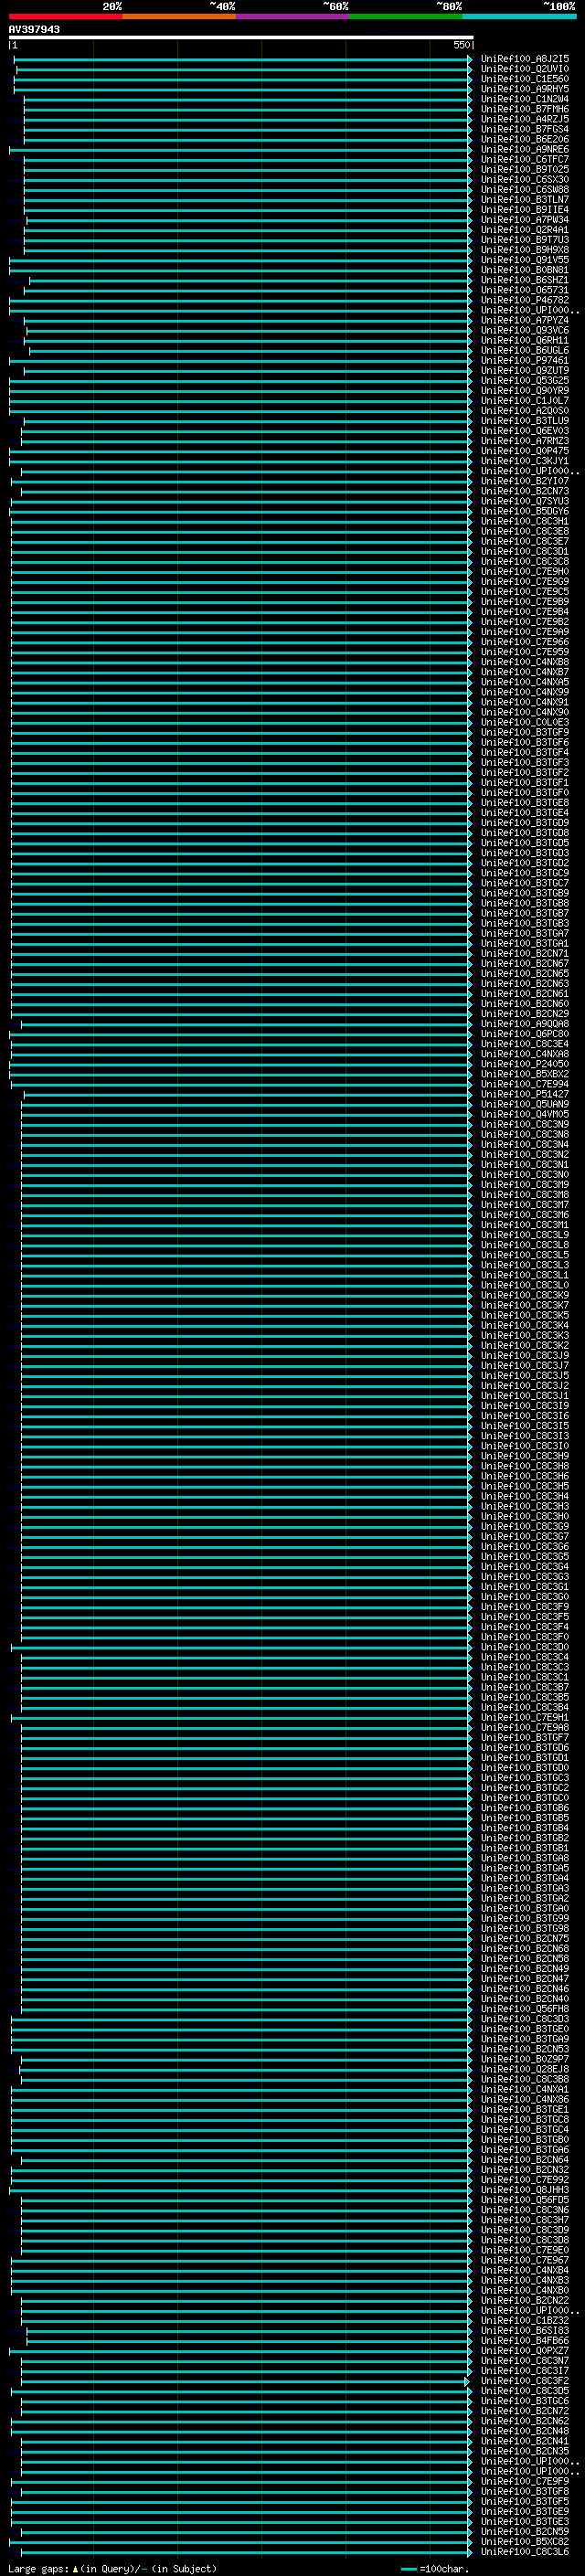The width and height of the screenshot is (585, 2576).
Task: Select the UniRef100_C0L0E3 label
Action: point(525,722)
